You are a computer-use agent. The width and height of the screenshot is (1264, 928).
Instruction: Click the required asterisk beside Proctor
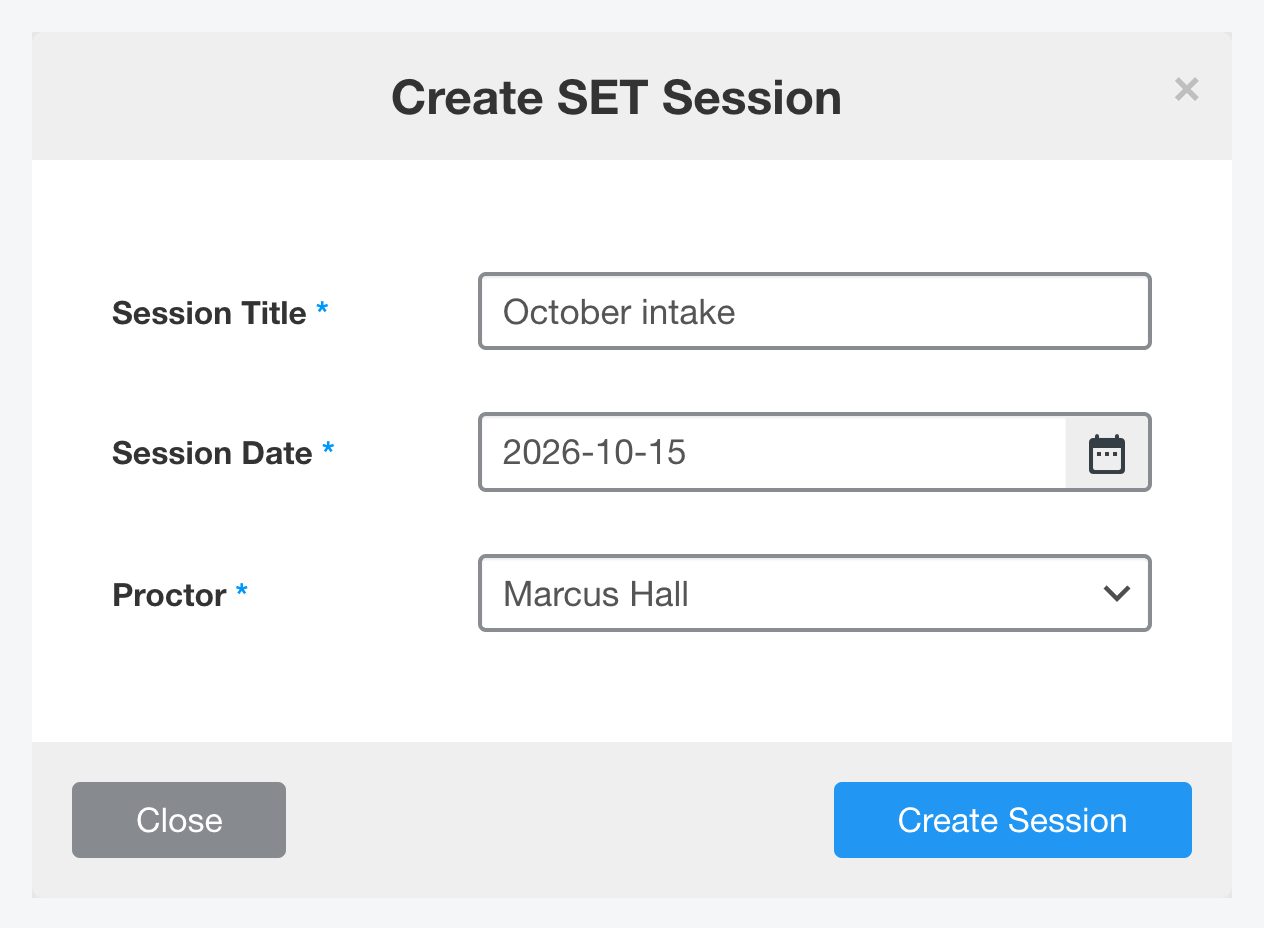pyautogui.click(x=241, y=591)
